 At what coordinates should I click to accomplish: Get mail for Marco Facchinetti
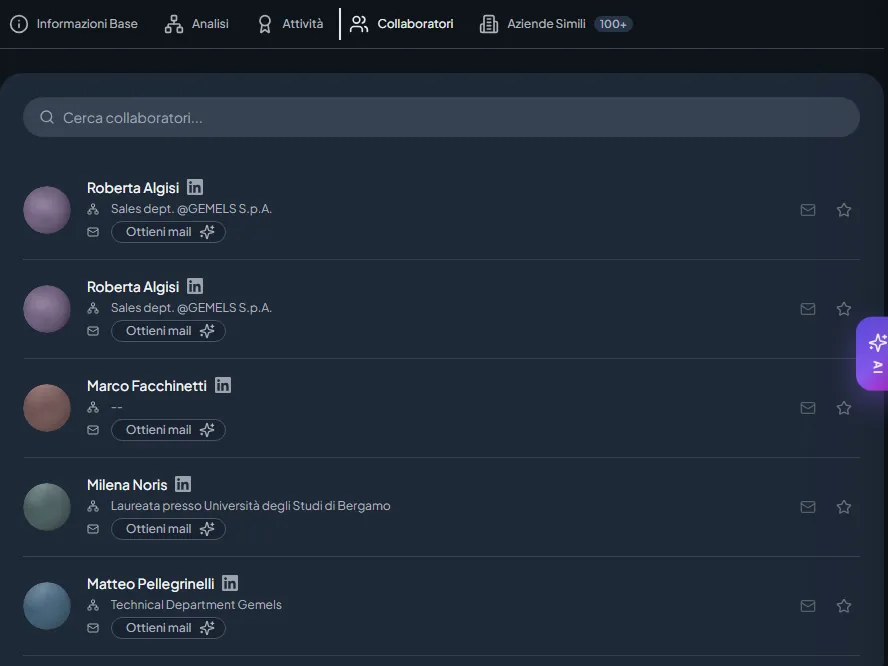point(168,430)
